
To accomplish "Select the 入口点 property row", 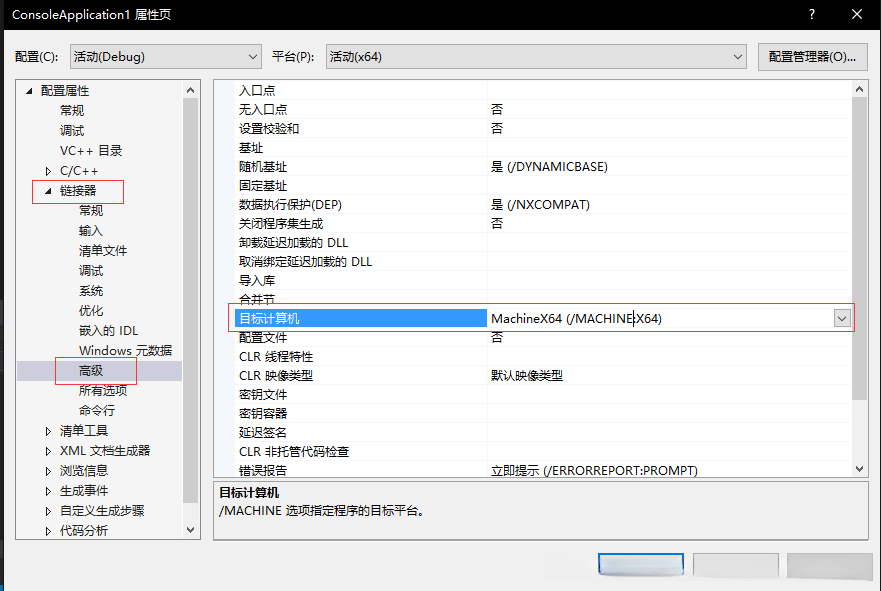I will [543, 90].
